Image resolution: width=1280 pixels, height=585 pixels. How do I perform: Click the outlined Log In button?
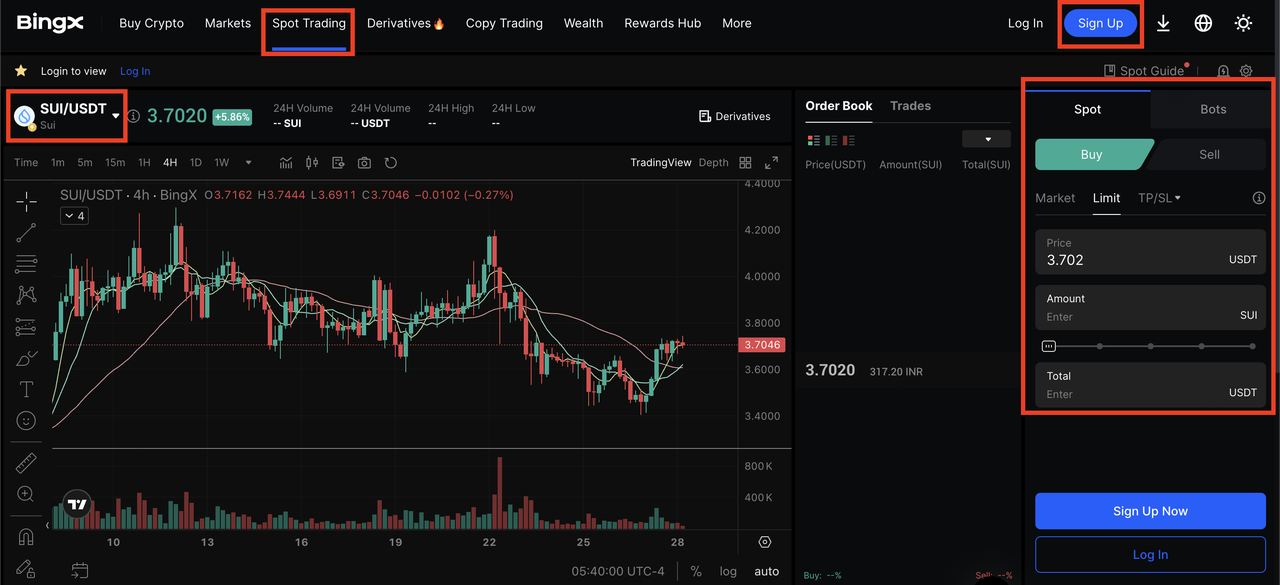point(1151,555)
